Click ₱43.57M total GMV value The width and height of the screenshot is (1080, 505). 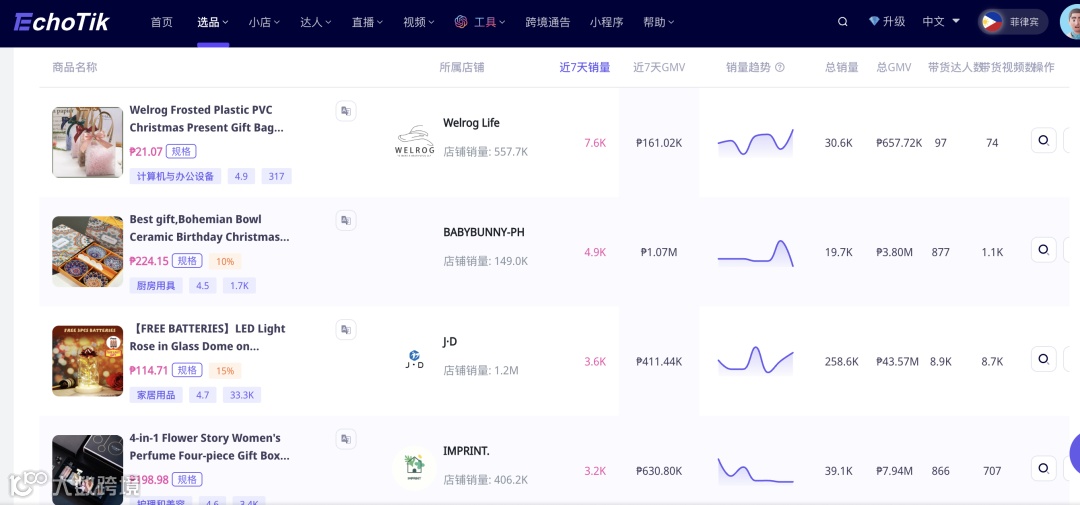[897, 361]
